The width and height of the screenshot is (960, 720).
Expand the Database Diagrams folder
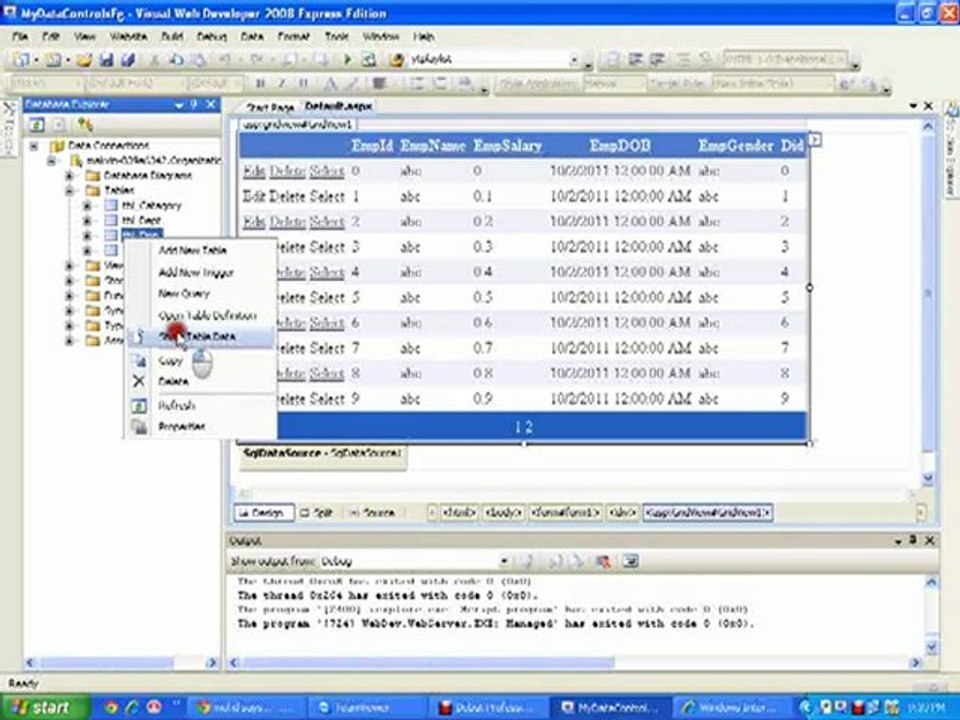click(x=69, y=176)
